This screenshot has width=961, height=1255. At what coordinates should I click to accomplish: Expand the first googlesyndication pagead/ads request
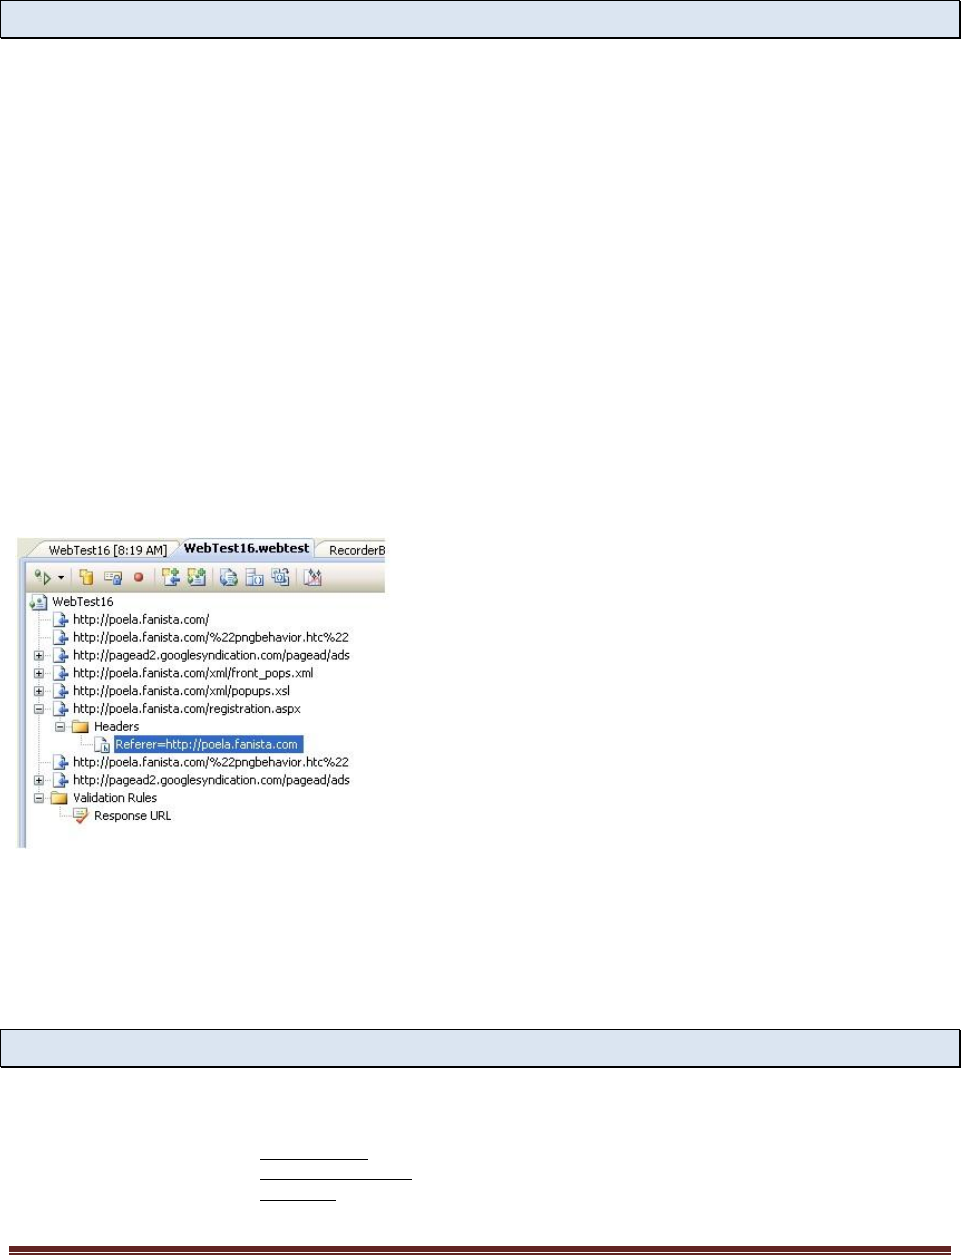39,656
